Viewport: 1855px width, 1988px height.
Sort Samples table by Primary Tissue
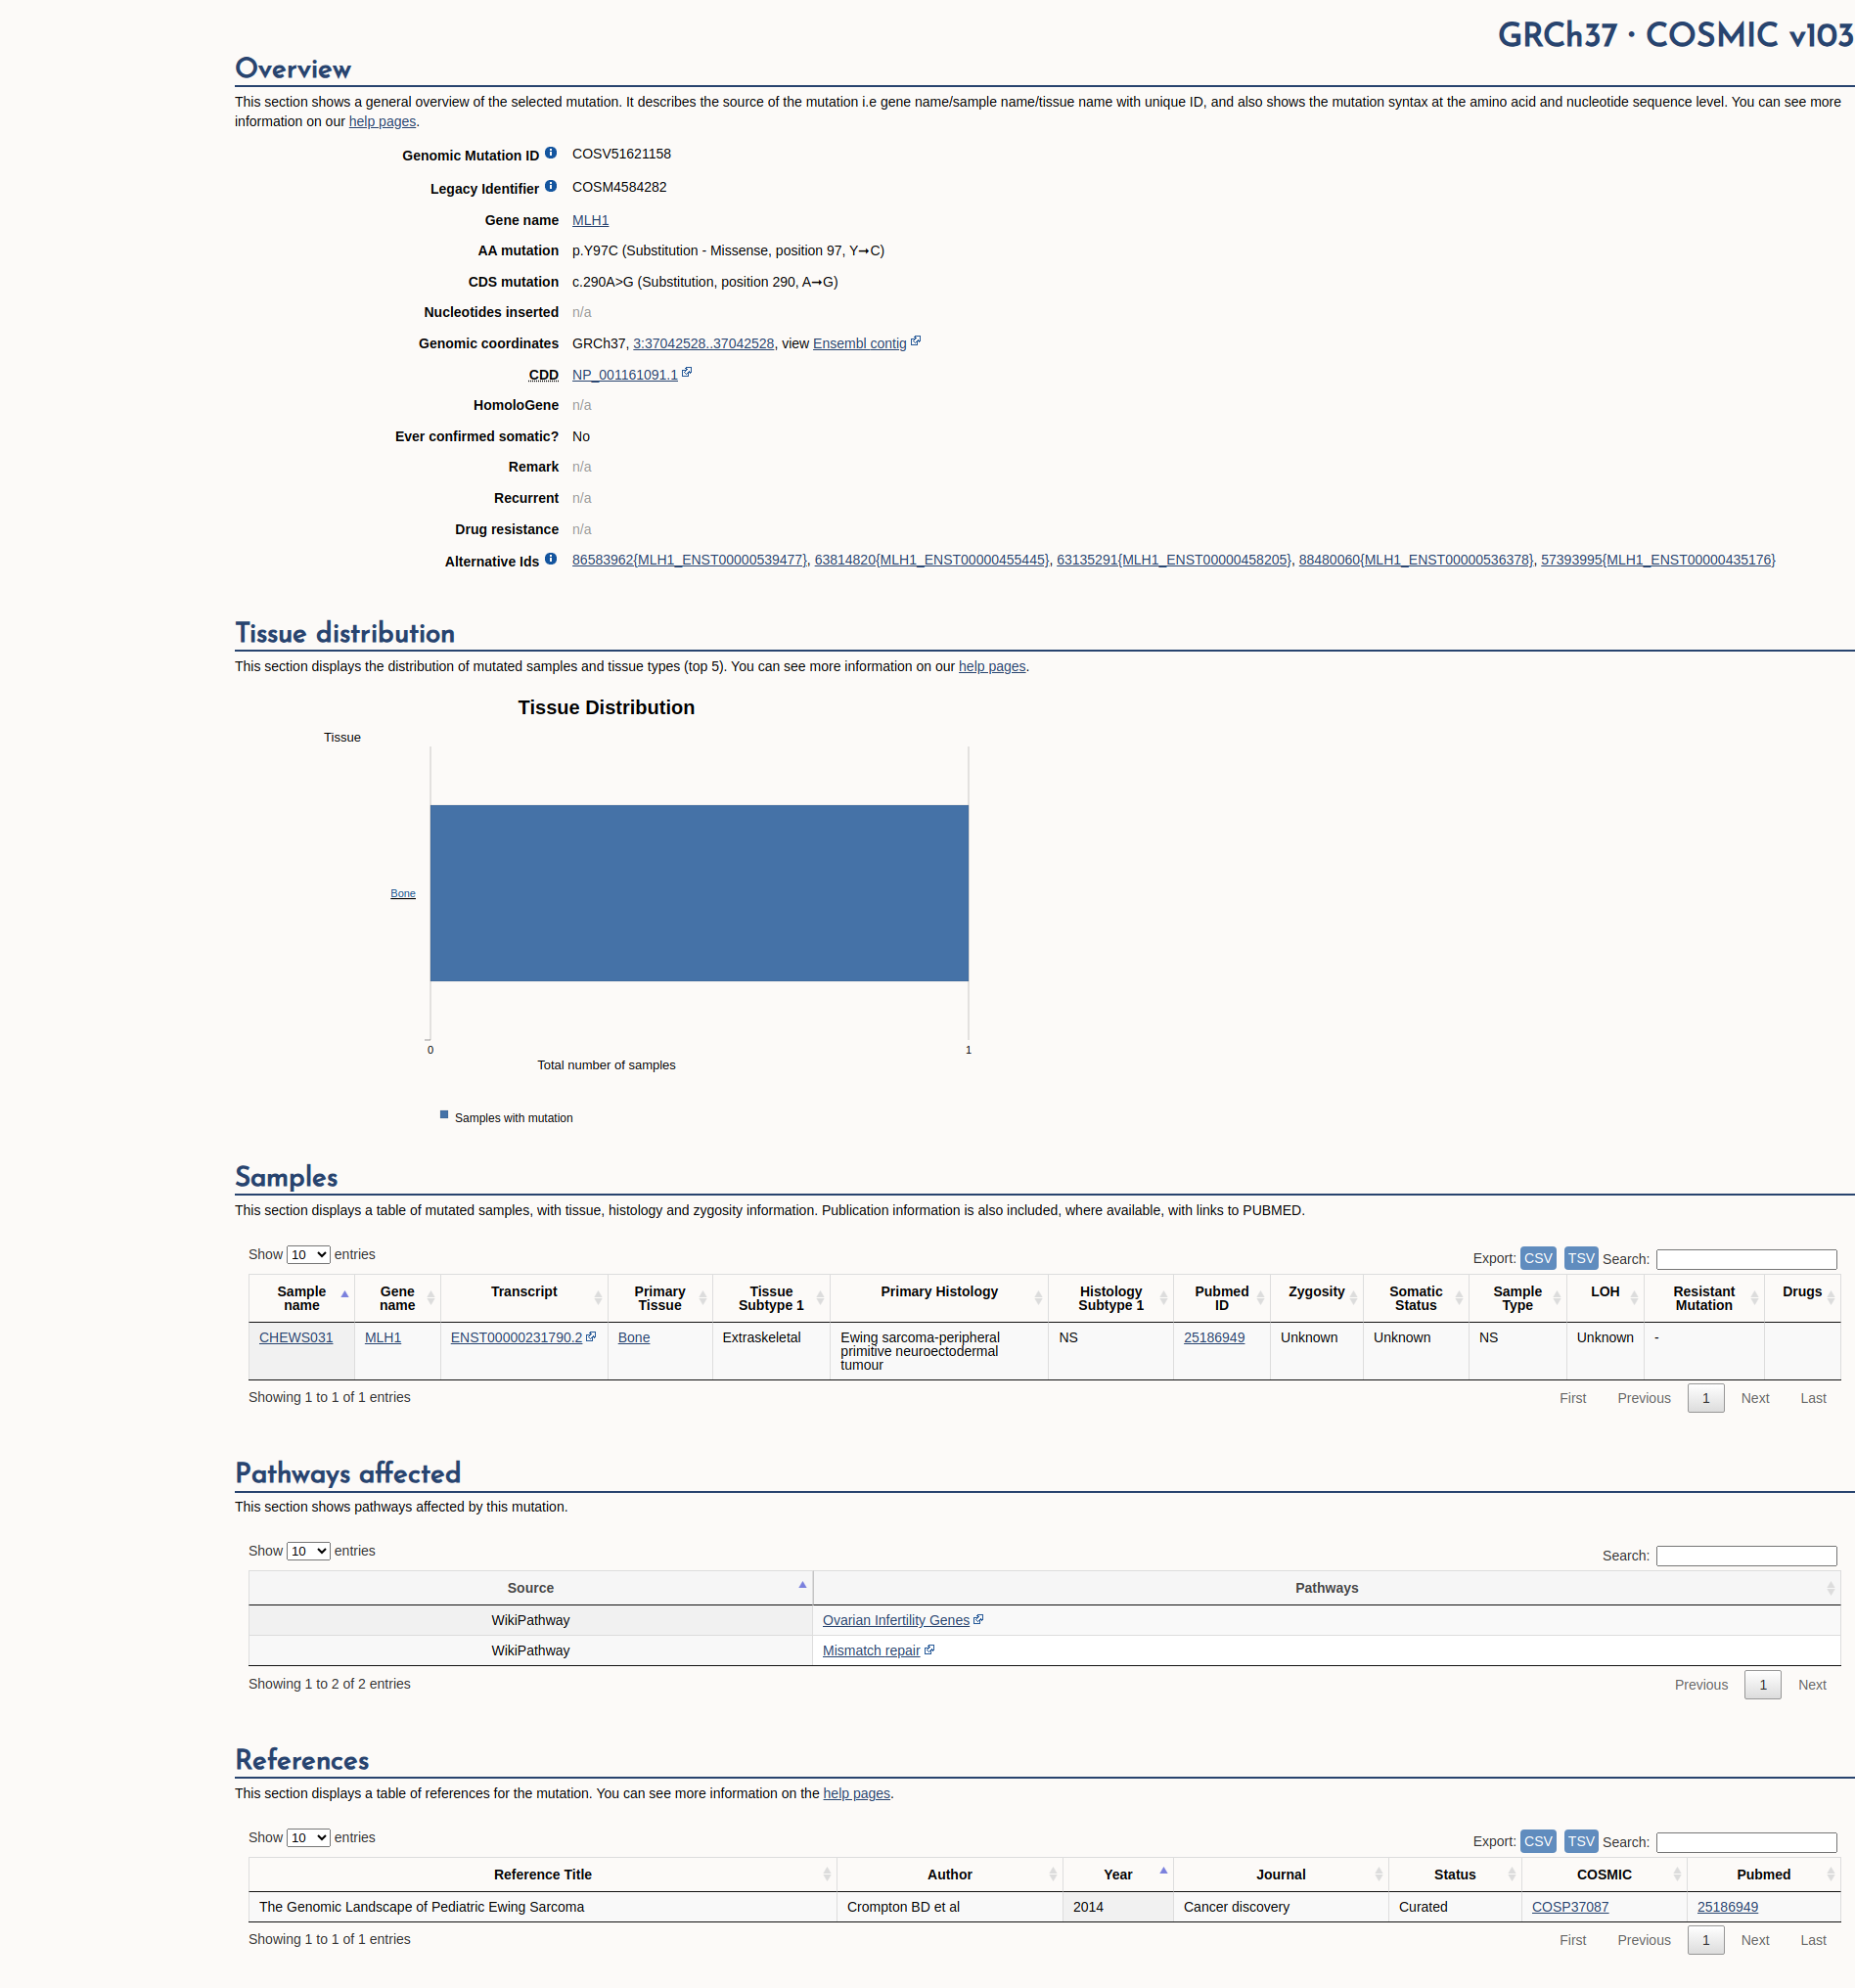(x=660, y=1298)
